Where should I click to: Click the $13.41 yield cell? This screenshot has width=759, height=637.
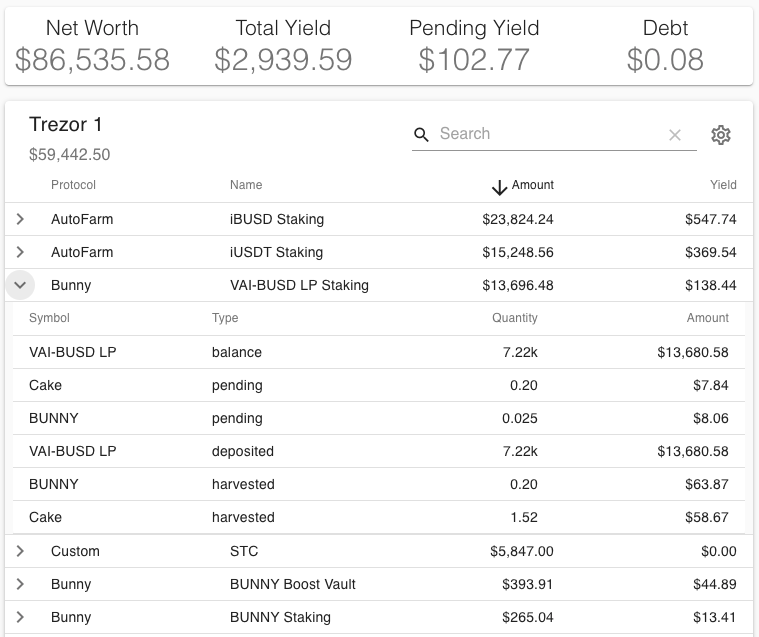(714, 617)
